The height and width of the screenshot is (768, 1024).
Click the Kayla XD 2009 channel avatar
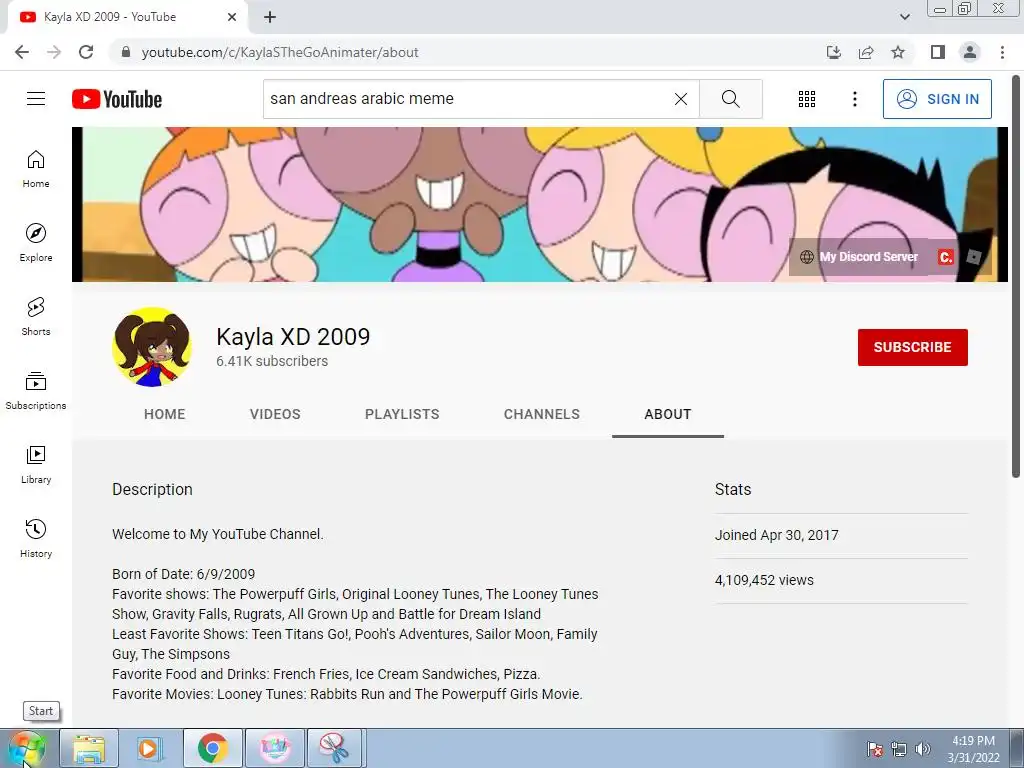(152, 347)
